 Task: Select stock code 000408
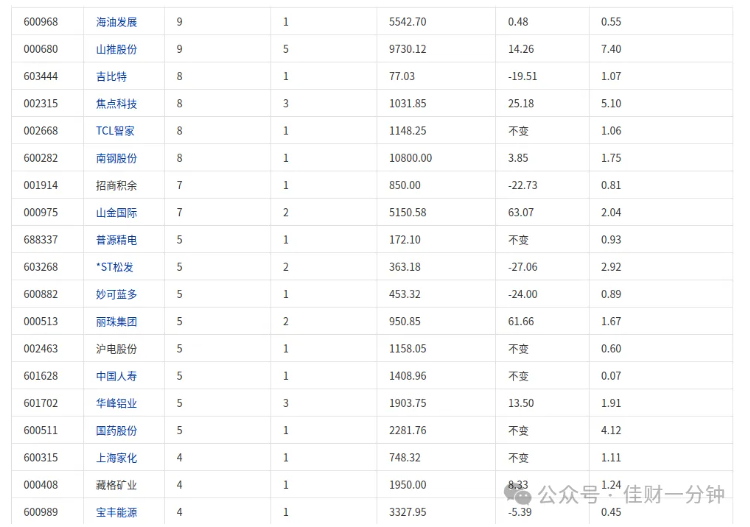41,485
